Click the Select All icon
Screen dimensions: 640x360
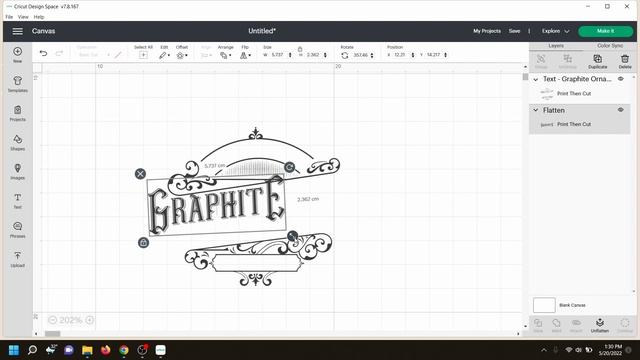[x=143, y=55]
